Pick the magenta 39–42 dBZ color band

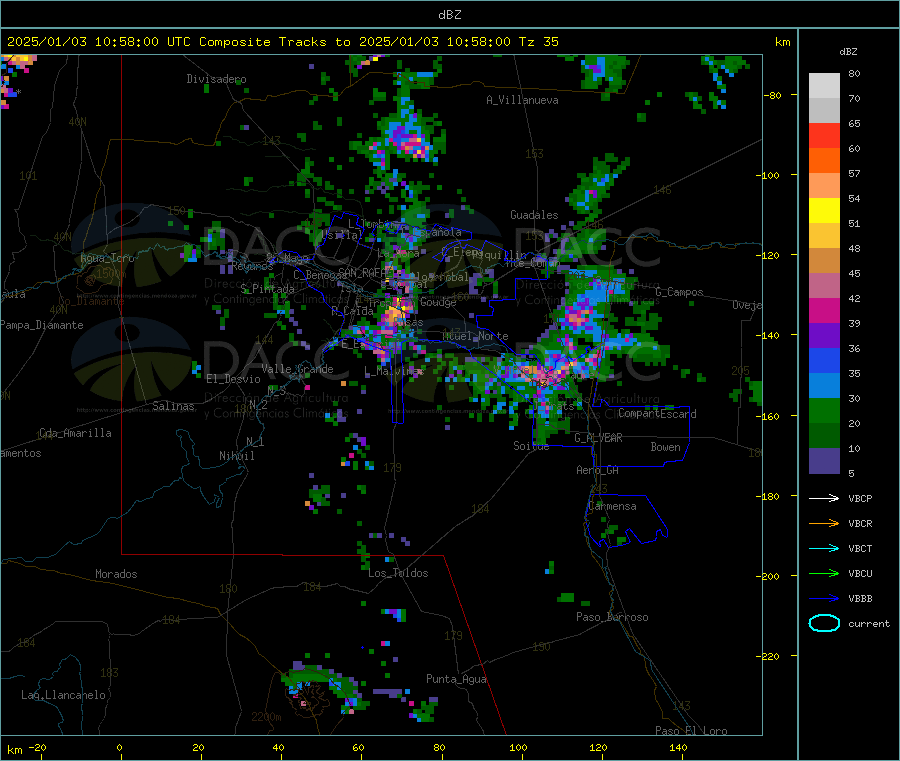824,310
